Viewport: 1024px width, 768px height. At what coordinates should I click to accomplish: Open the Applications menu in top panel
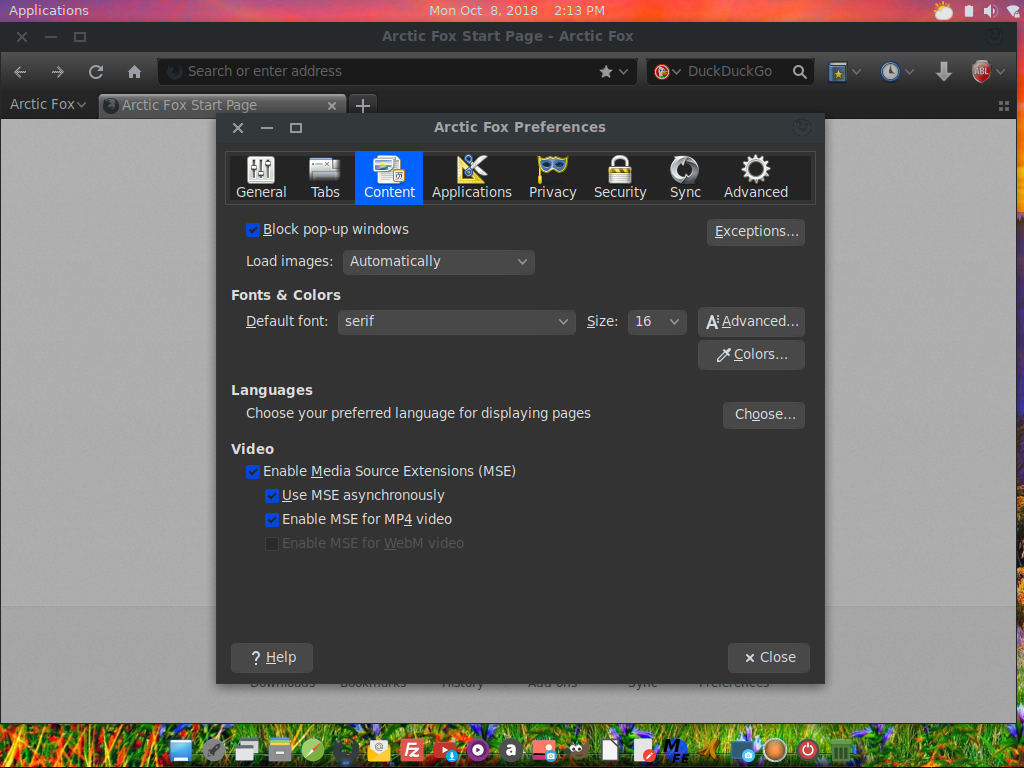click(48, 10)
